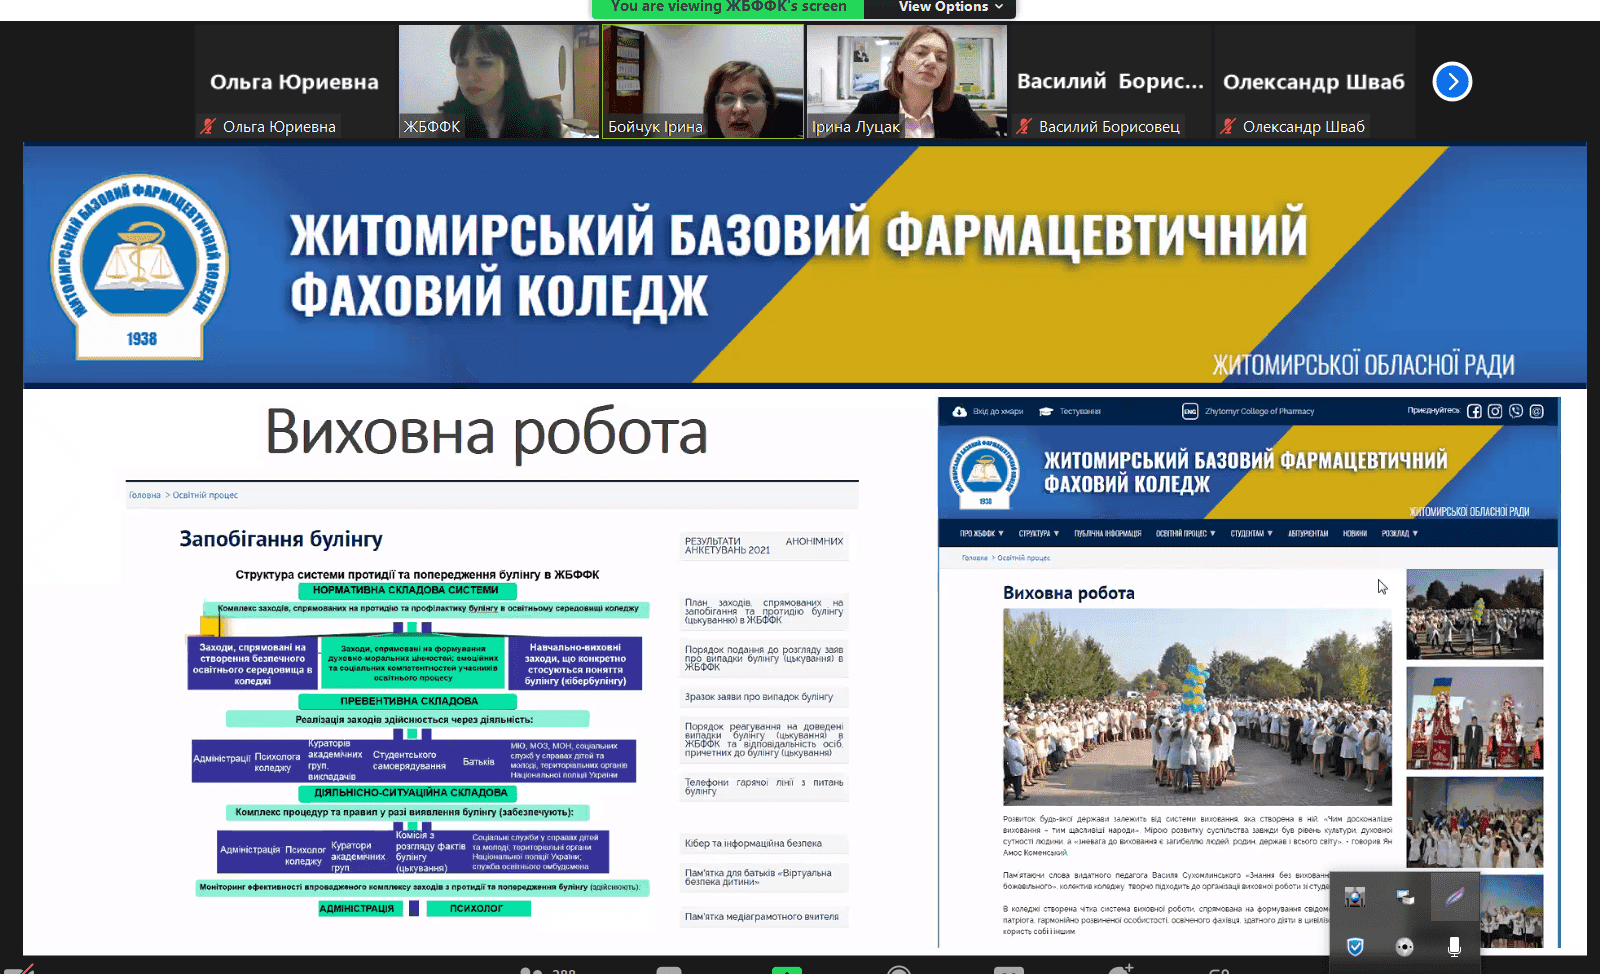The width and height of the screenshot is (1600, 974).
Task: Open Тестування link
Action: click(1080, 411)
